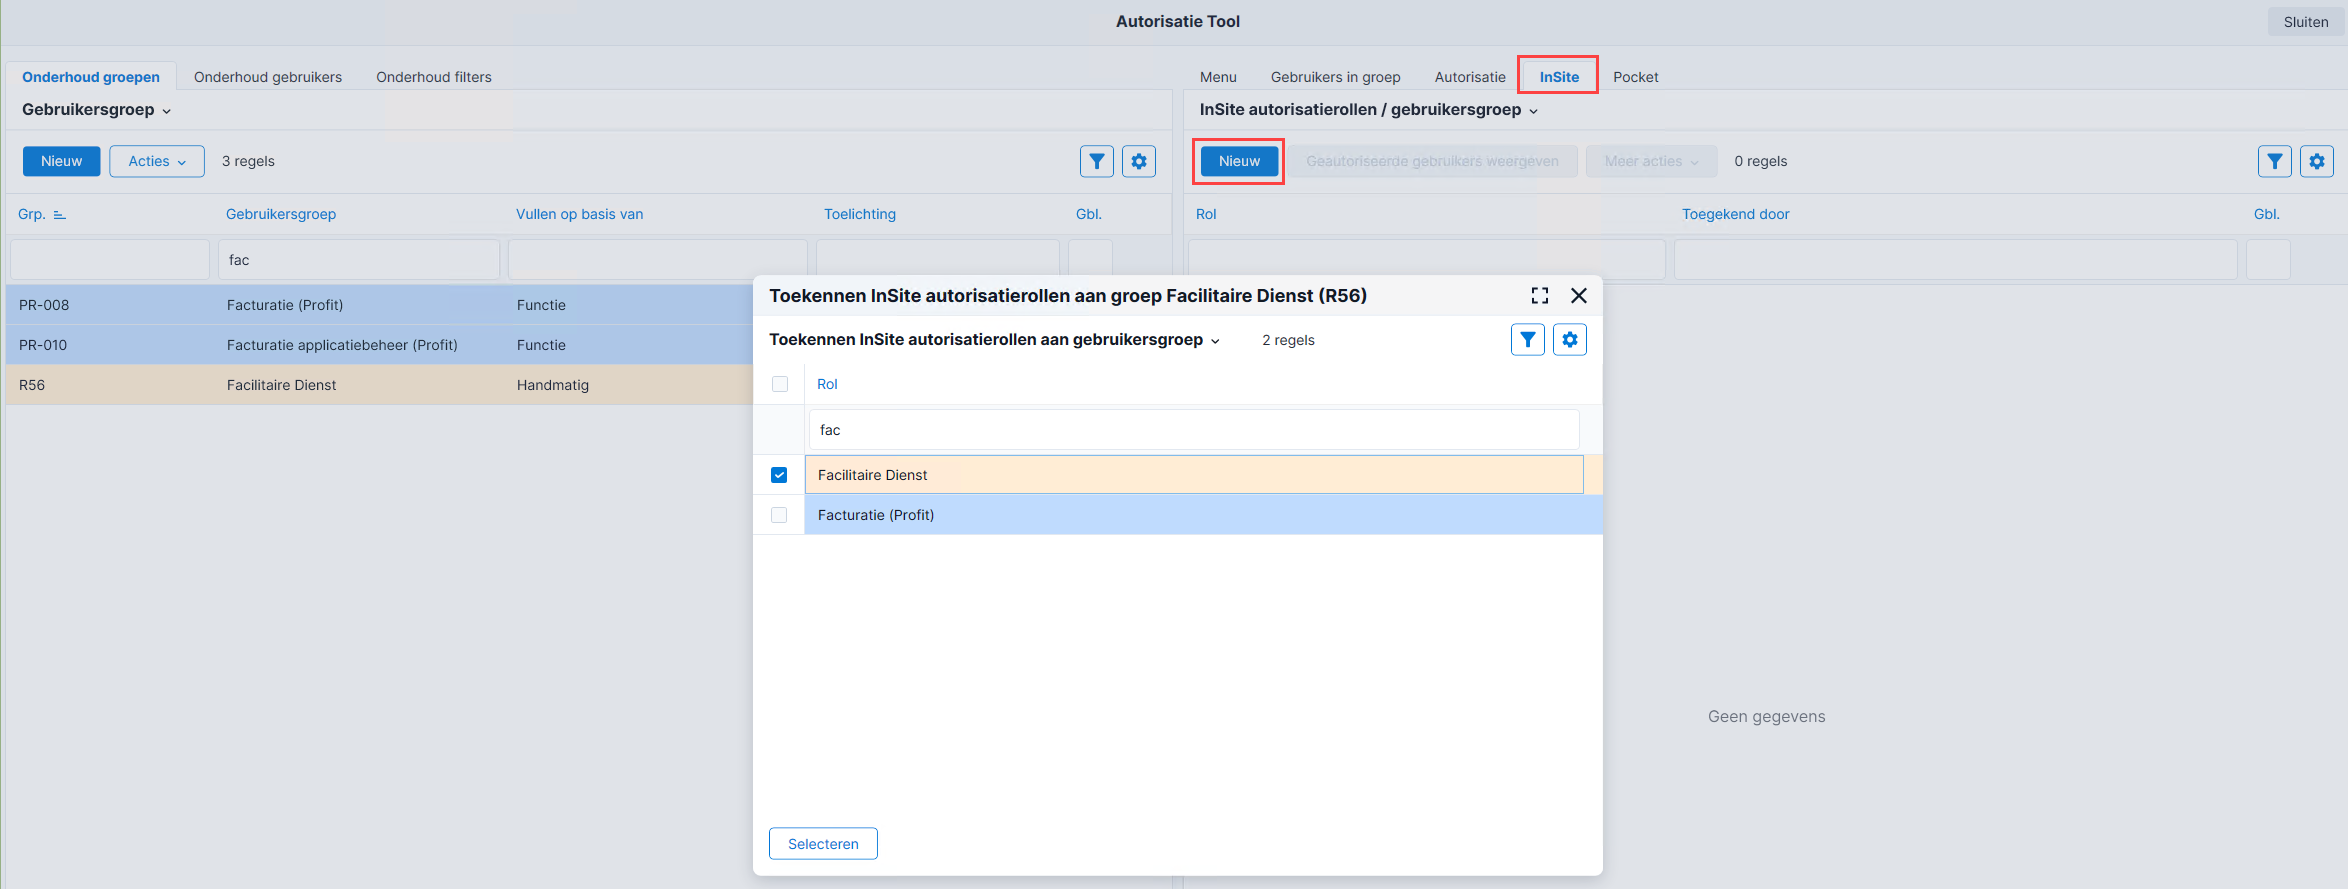The width and height of the screenshot is (2348, 889).
Task: Click the Sluiten button
Action: pos(2306,22)
